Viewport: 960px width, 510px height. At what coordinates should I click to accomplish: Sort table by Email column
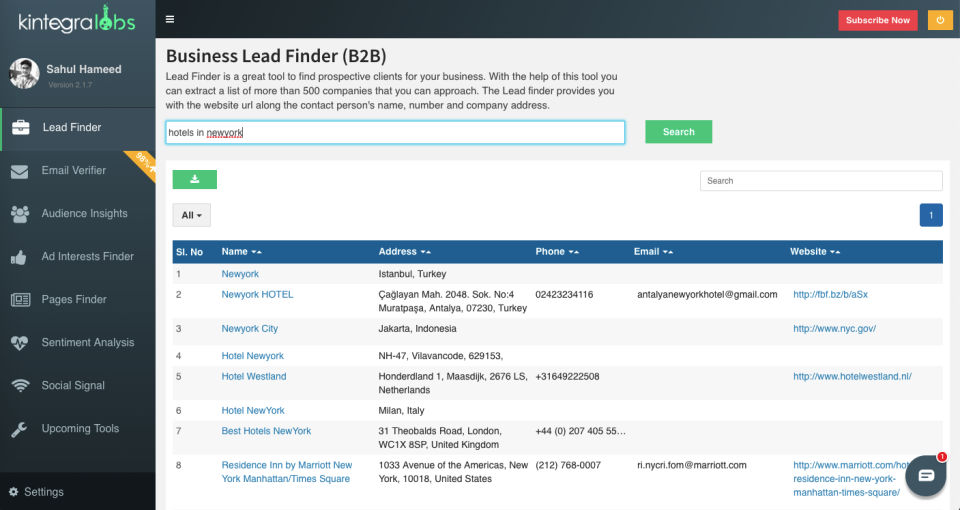point(653,252)
